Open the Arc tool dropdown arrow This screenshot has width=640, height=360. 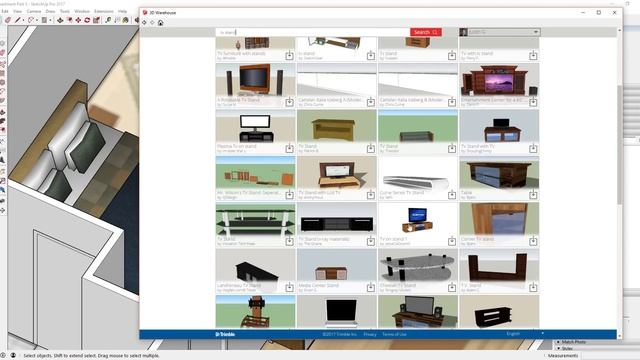pos(37,20)
